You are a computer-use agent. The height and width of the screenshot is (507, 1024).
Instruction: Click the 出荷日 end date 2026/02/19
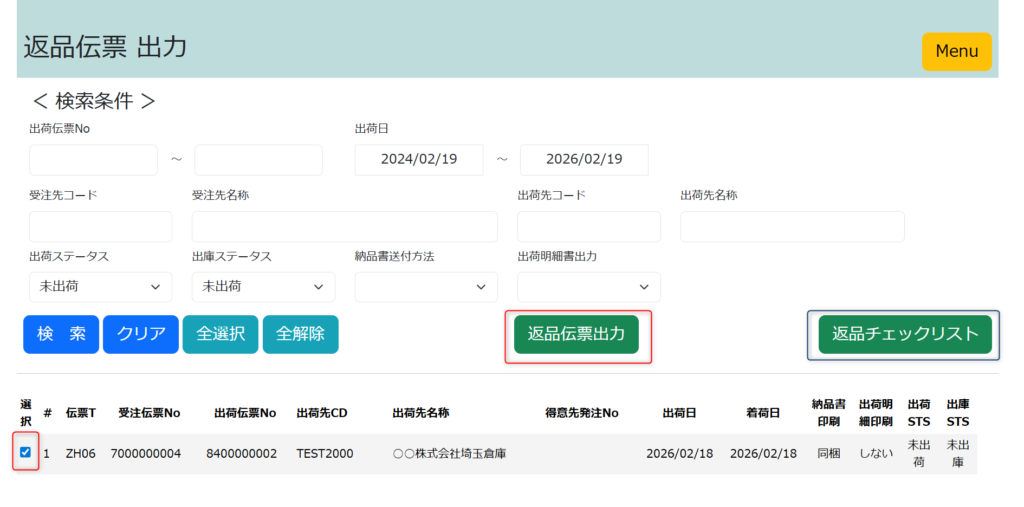(584, 160)
